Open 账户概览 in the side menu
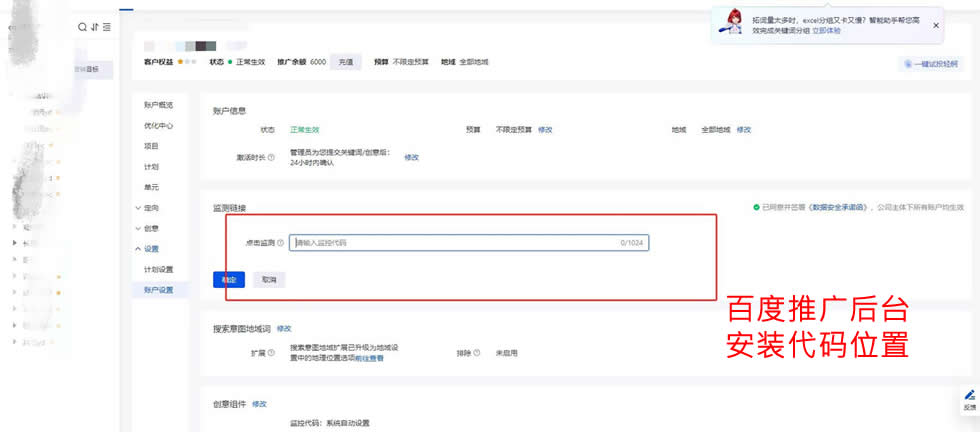The width and height of the screenshot is (980, 432). coord(158,105)
